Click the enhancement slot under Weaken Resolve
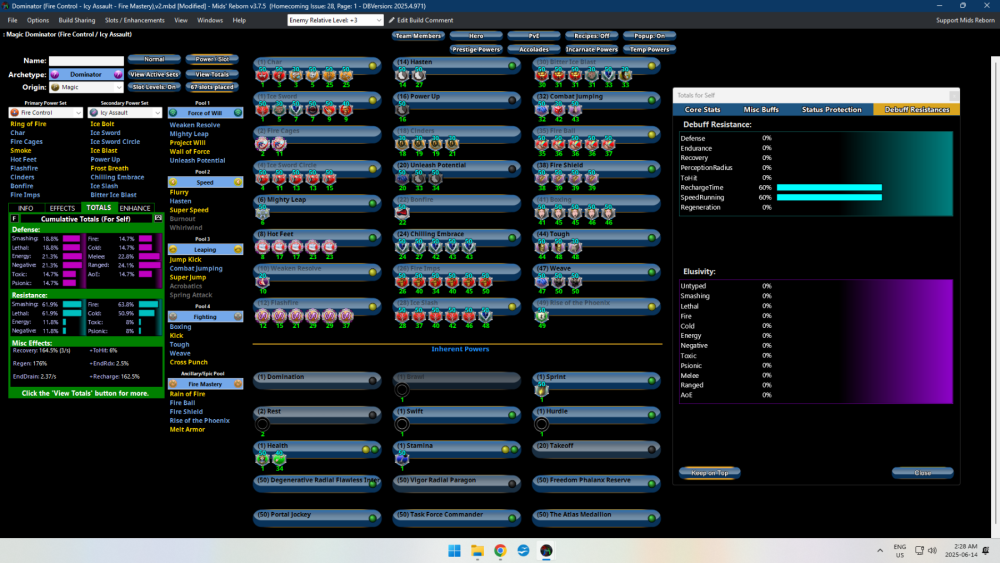Viewport: 1000px width, 563px height. point(262,282)
